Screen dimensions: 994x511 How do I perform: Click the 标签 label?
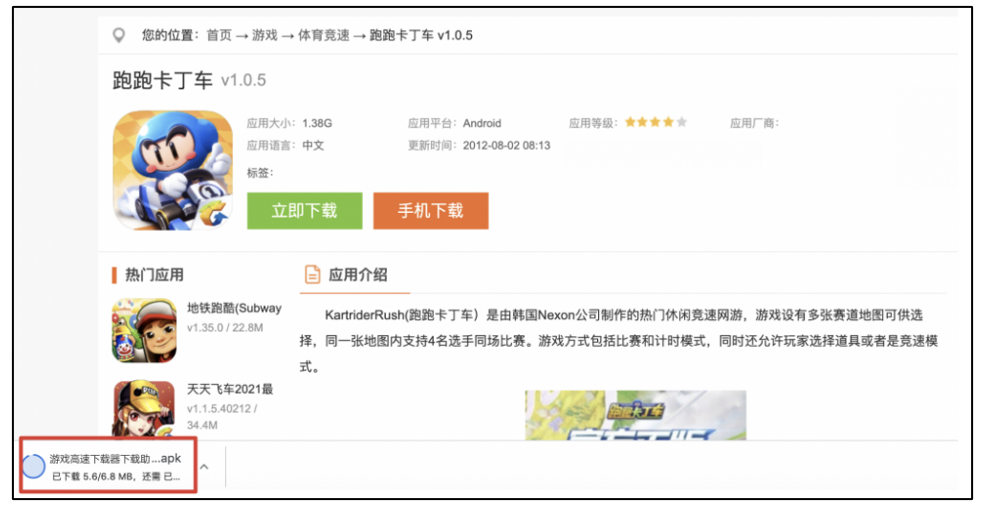click(260, 172)
